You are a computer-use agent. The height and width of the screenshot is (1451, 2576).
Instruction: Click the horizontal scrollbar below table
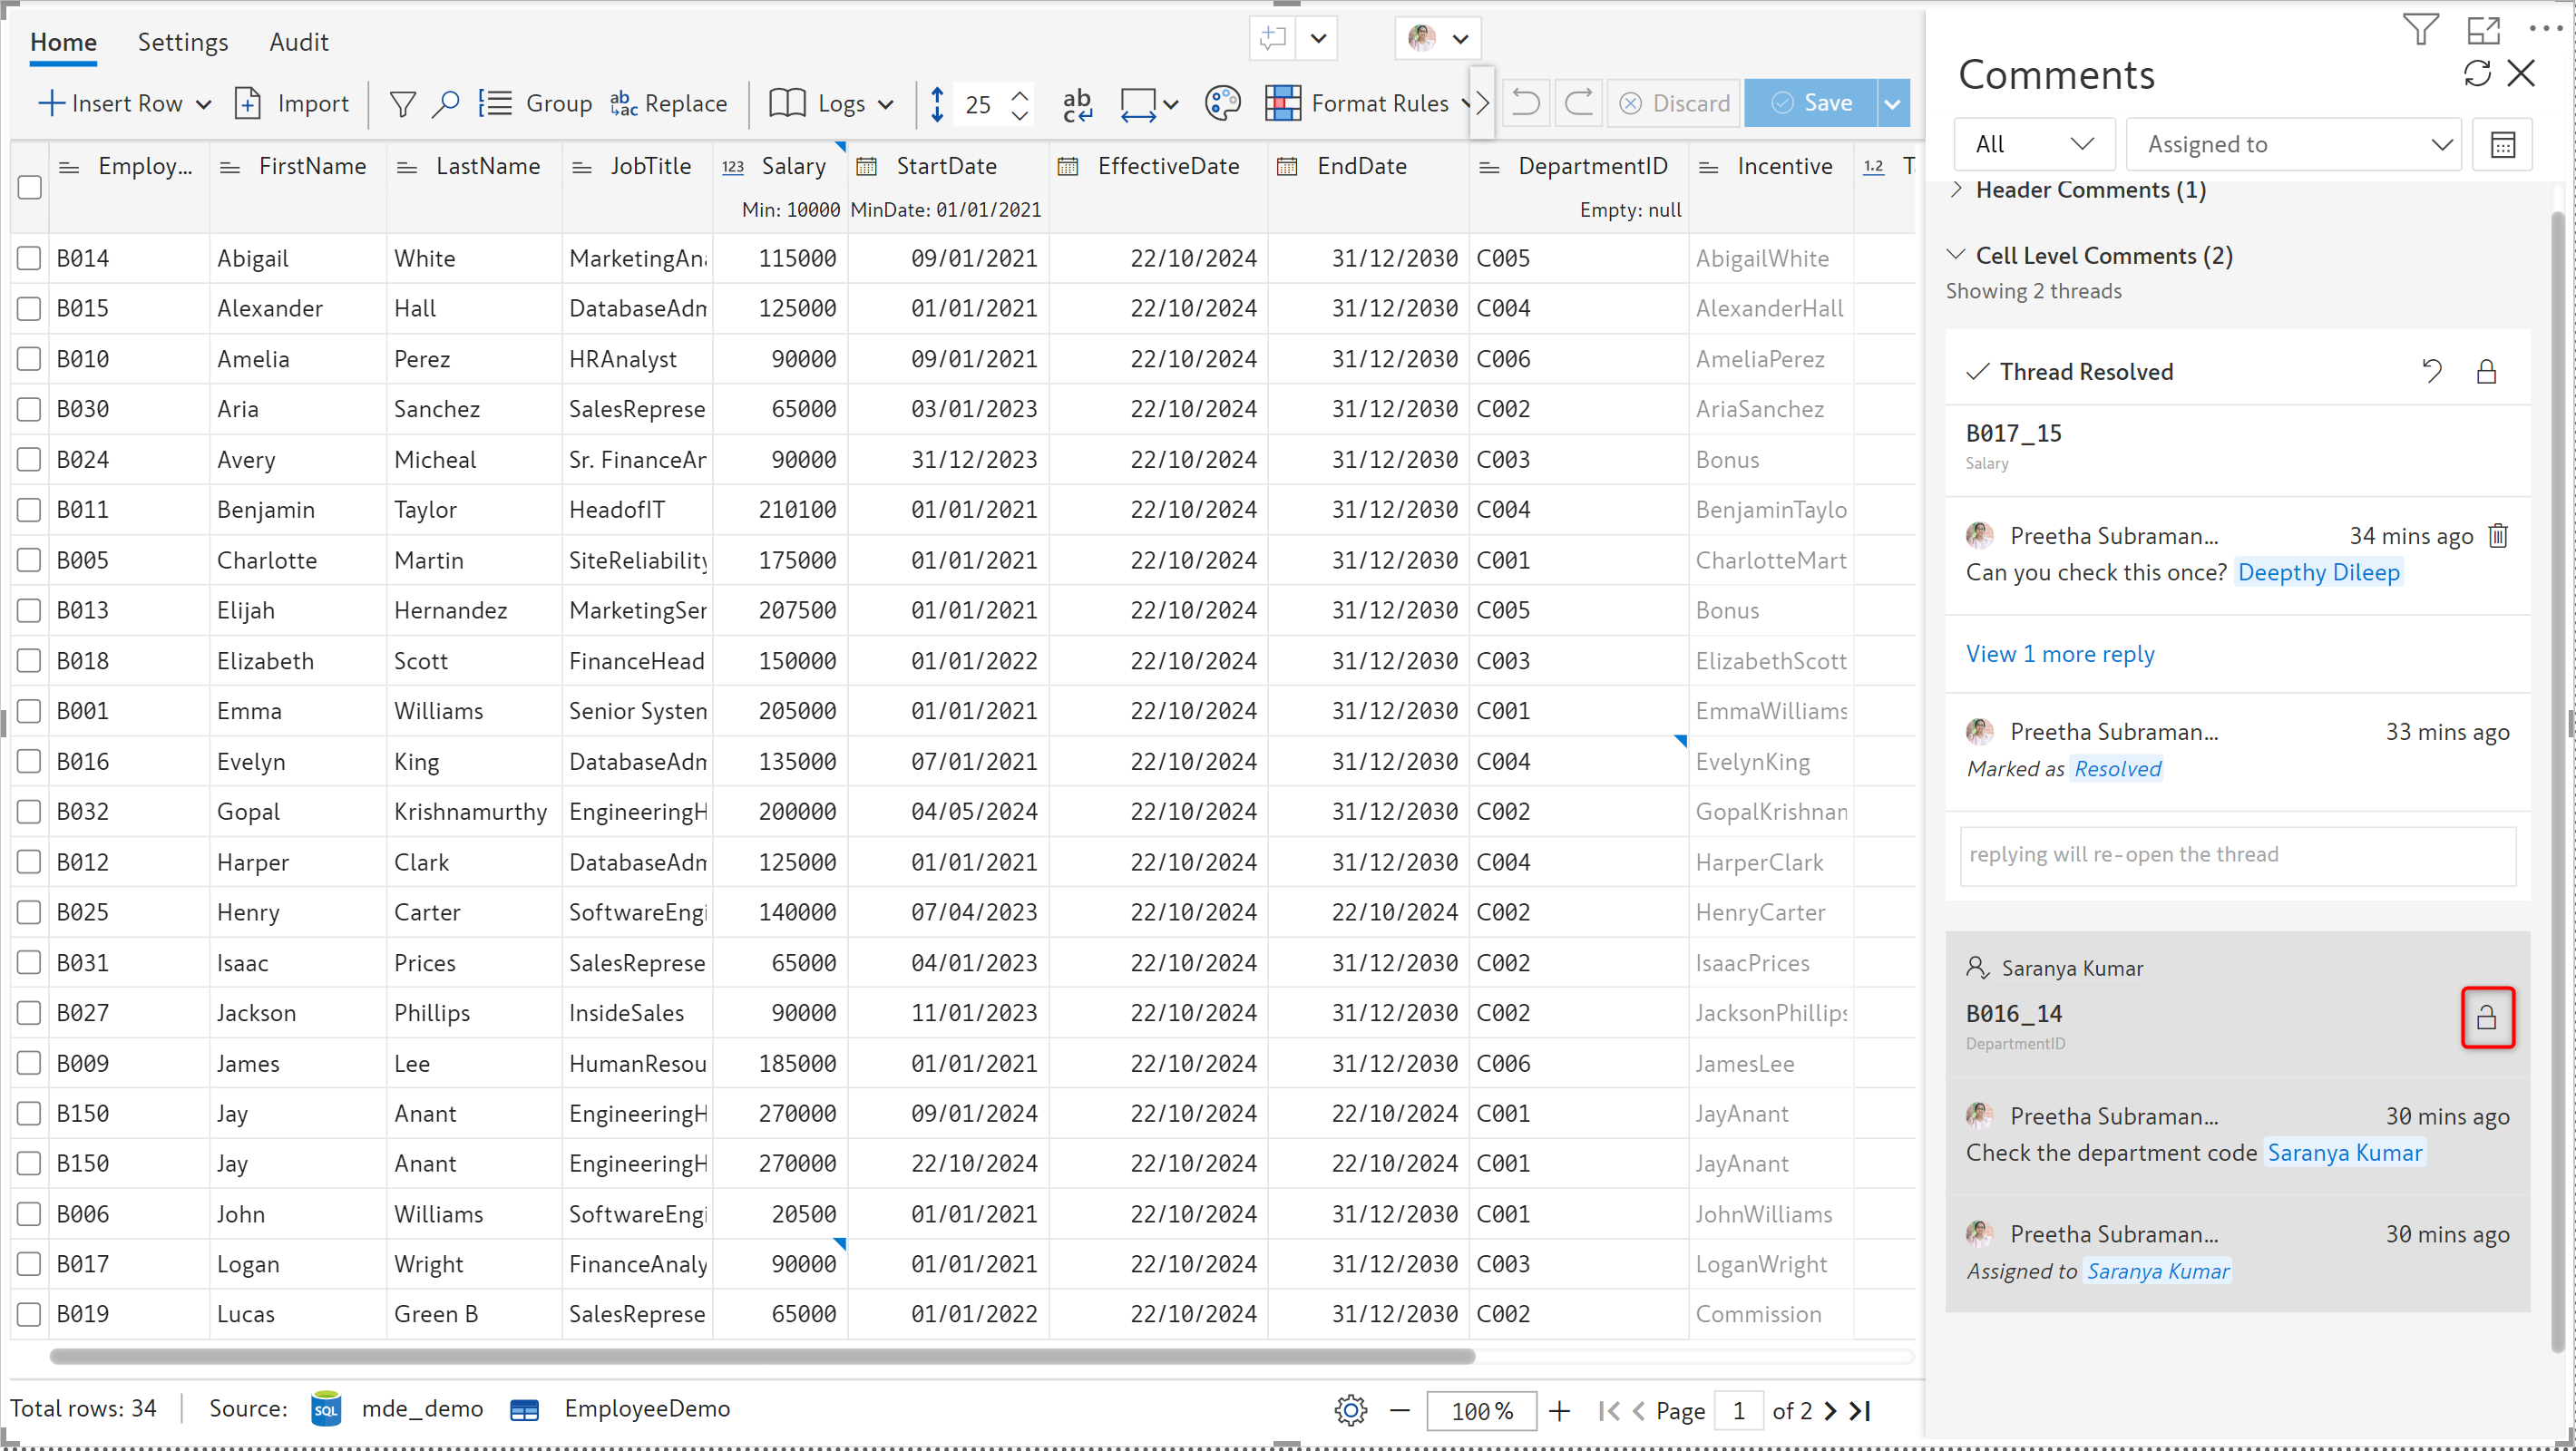click(762, 1356)
